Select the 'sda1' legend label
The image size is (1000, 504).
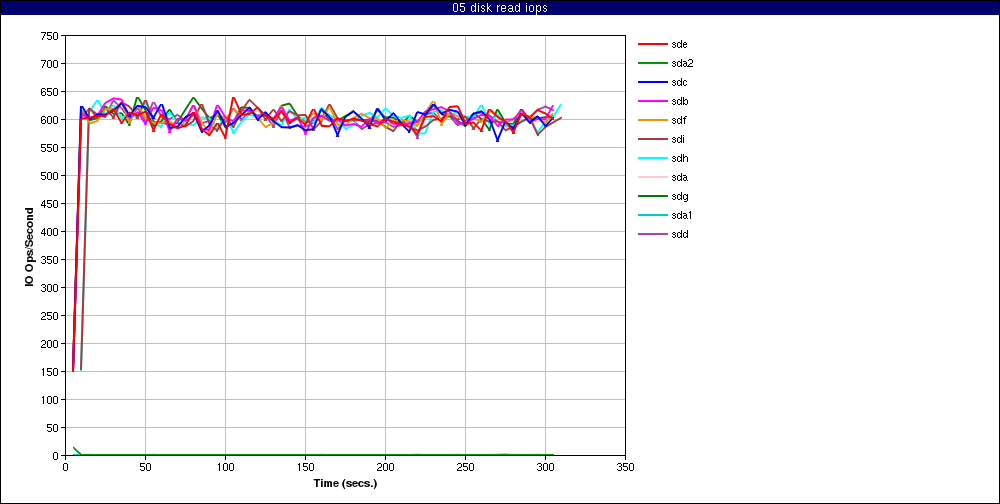[x=682, y=215]
